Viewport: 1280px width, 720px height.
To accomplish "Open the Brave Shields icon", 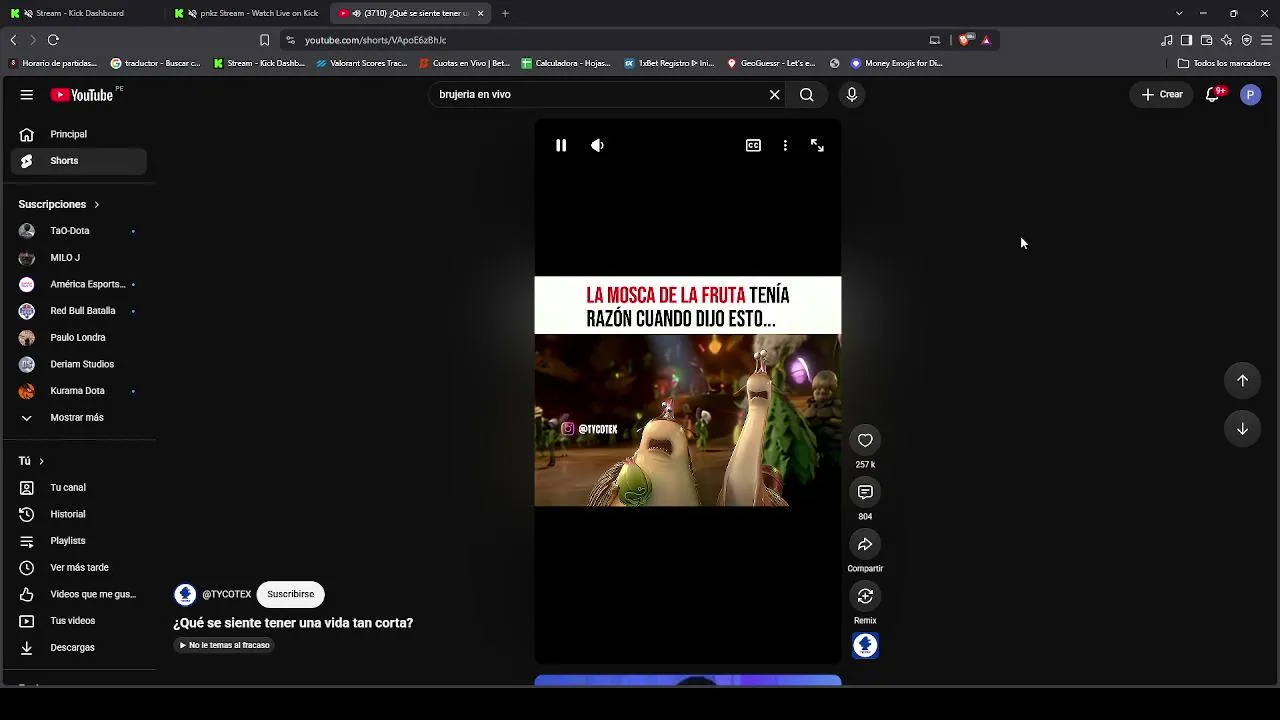I will (x=964, y=40).
